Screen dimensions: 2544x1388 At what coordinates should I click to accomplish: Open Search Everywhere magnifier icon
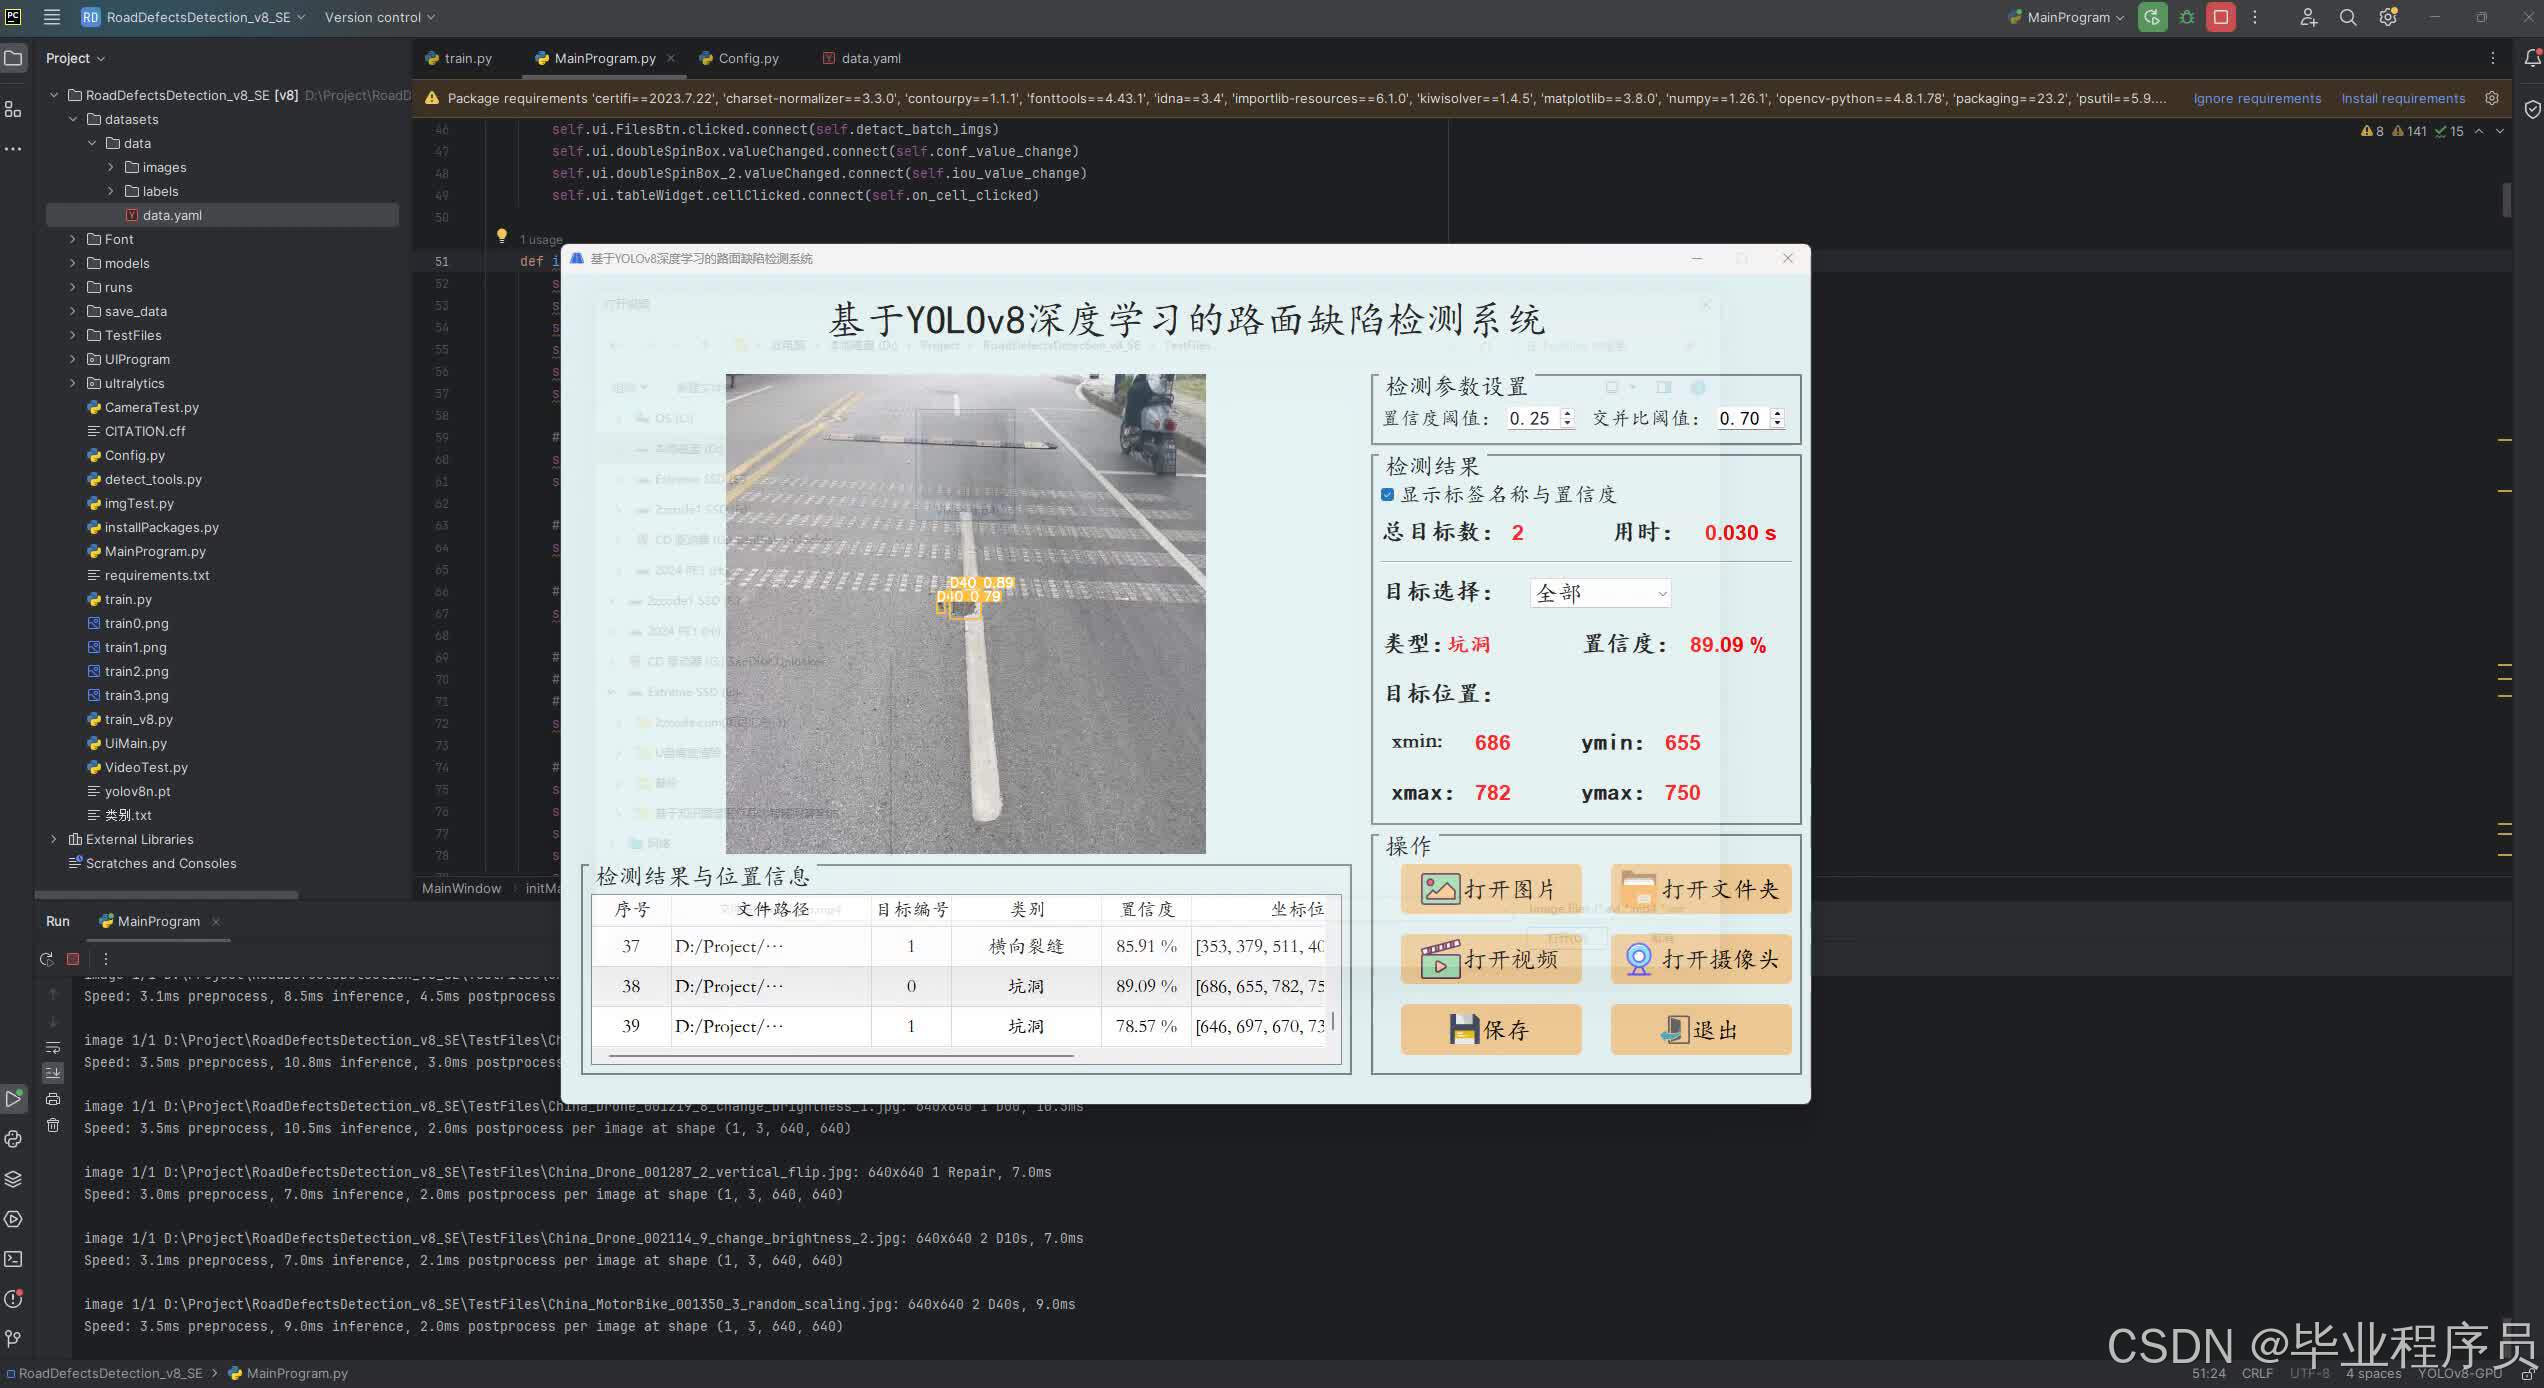point(2348,17)
